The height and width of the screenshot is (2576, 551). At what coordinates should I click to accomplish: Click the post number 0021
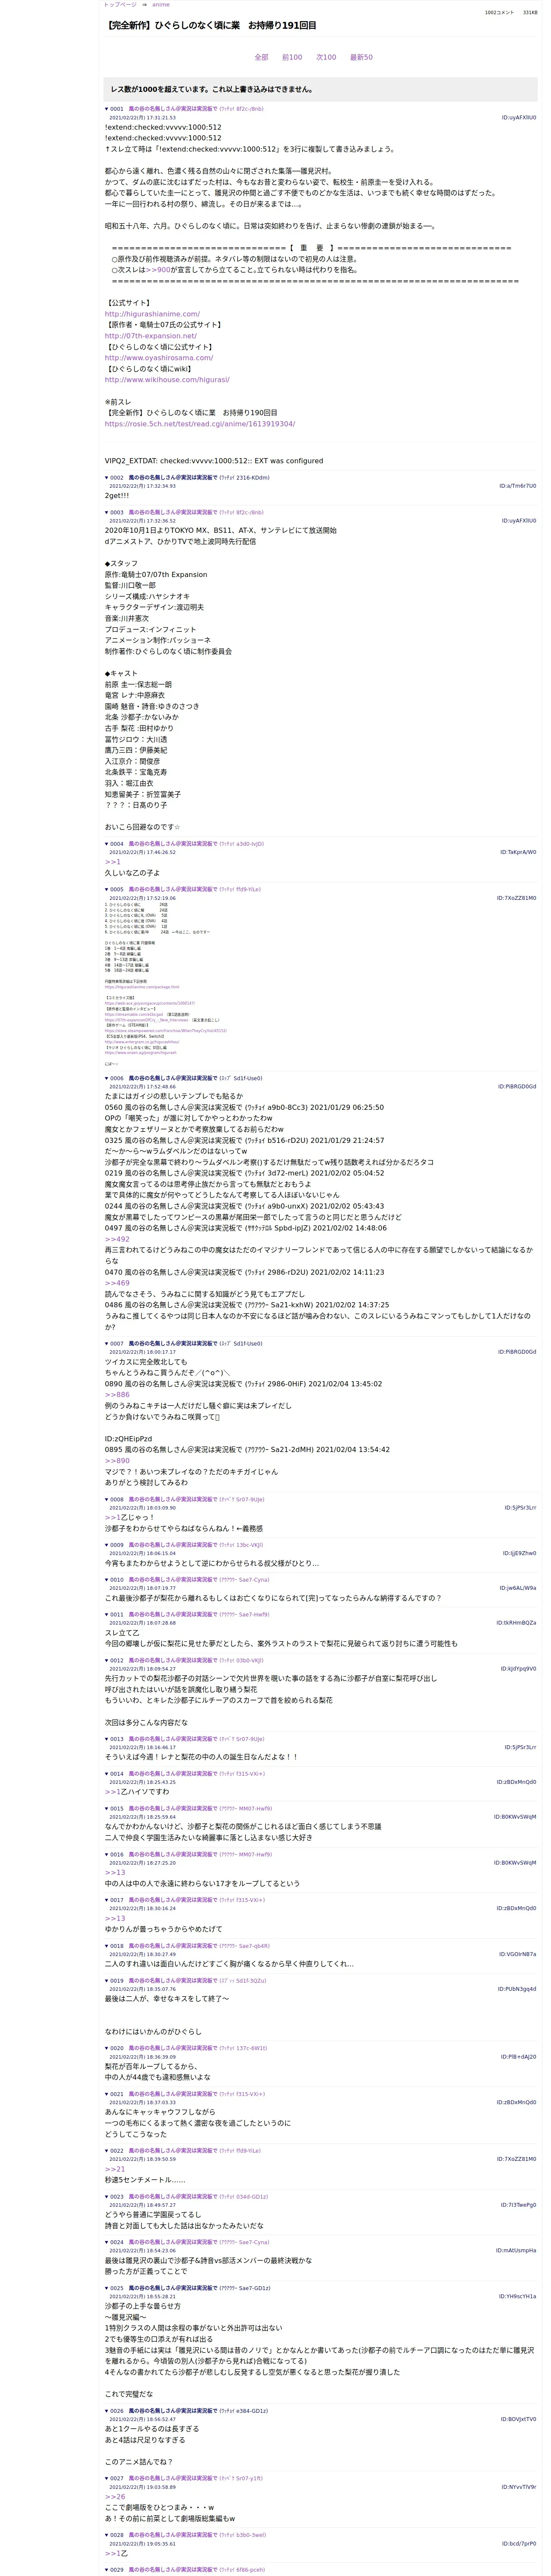[x=117, y=2094]
